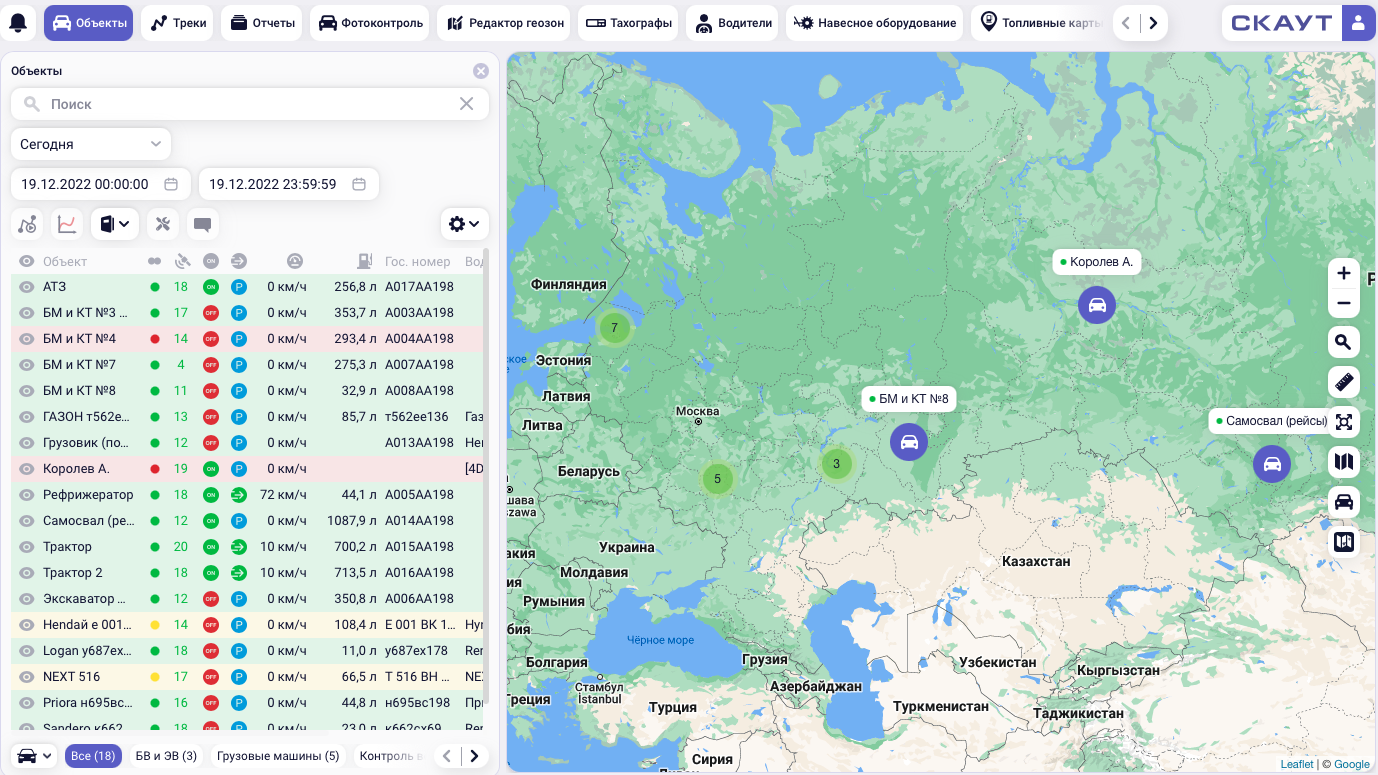1378x775 pixels.
Task: Expand the Сегодня period dropdown
Action: point(91,144)
